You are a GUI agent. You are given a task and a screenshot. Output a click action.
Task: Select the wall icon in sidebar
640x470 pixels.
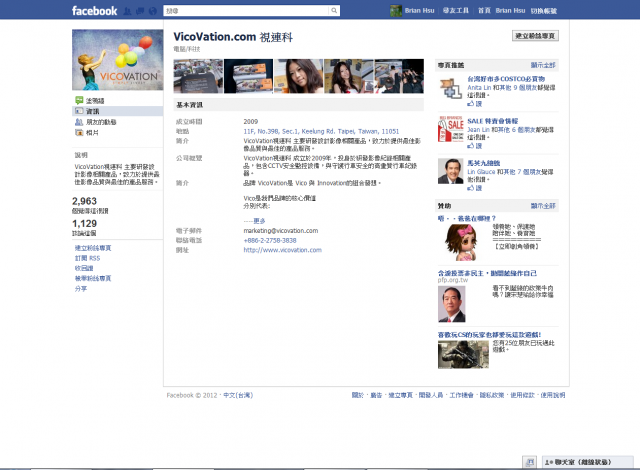click(x=79, y=100)
